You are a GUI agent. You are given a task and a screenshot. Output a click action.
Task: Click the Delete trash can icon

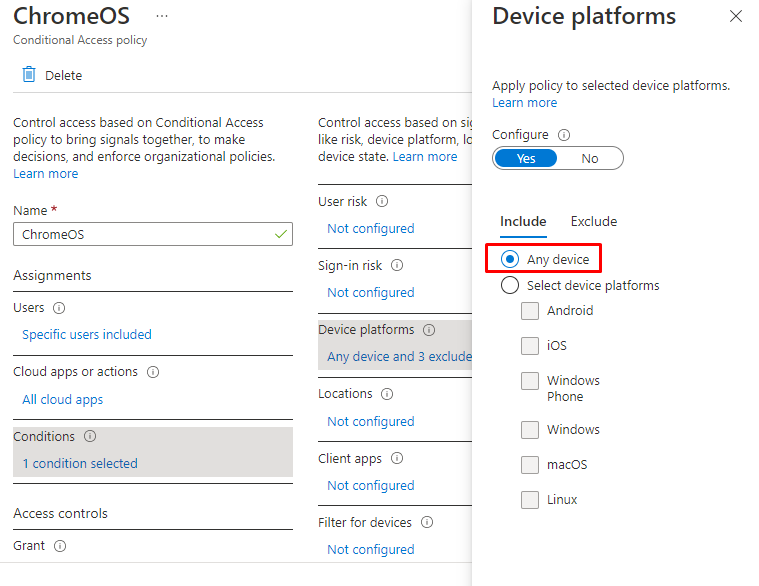pos(29,75)
